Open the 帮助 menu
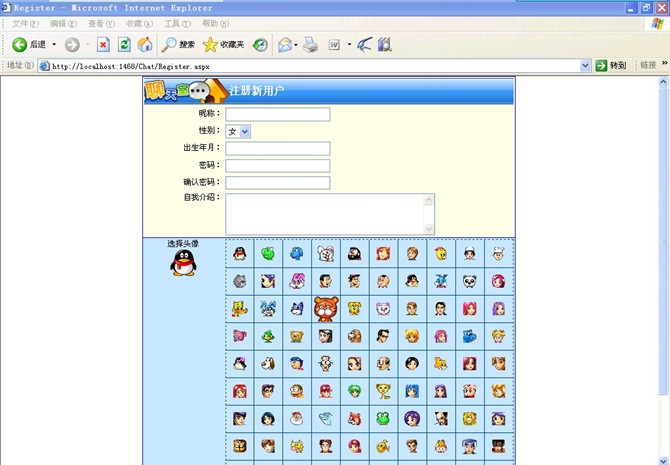The width and height of the screenshot is (670, 465). (x=215, y=24)
